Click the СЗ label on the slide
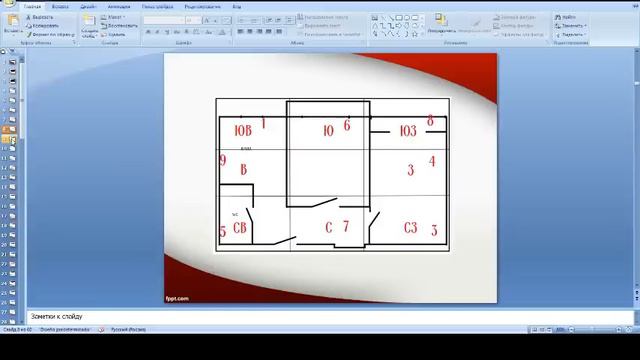640x360 pixels. [x=411, y=227]
